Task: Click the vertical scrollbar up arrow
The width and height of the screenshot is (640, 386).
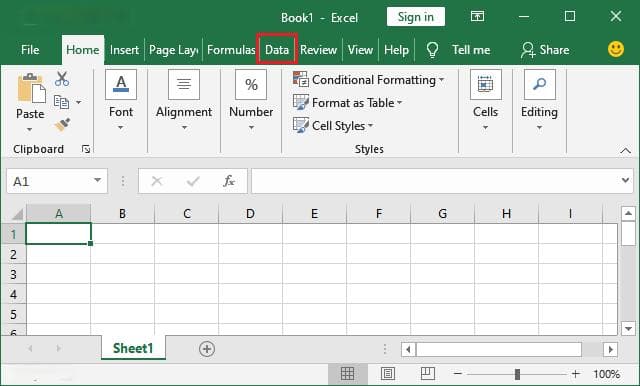Action: coord(628,213)
